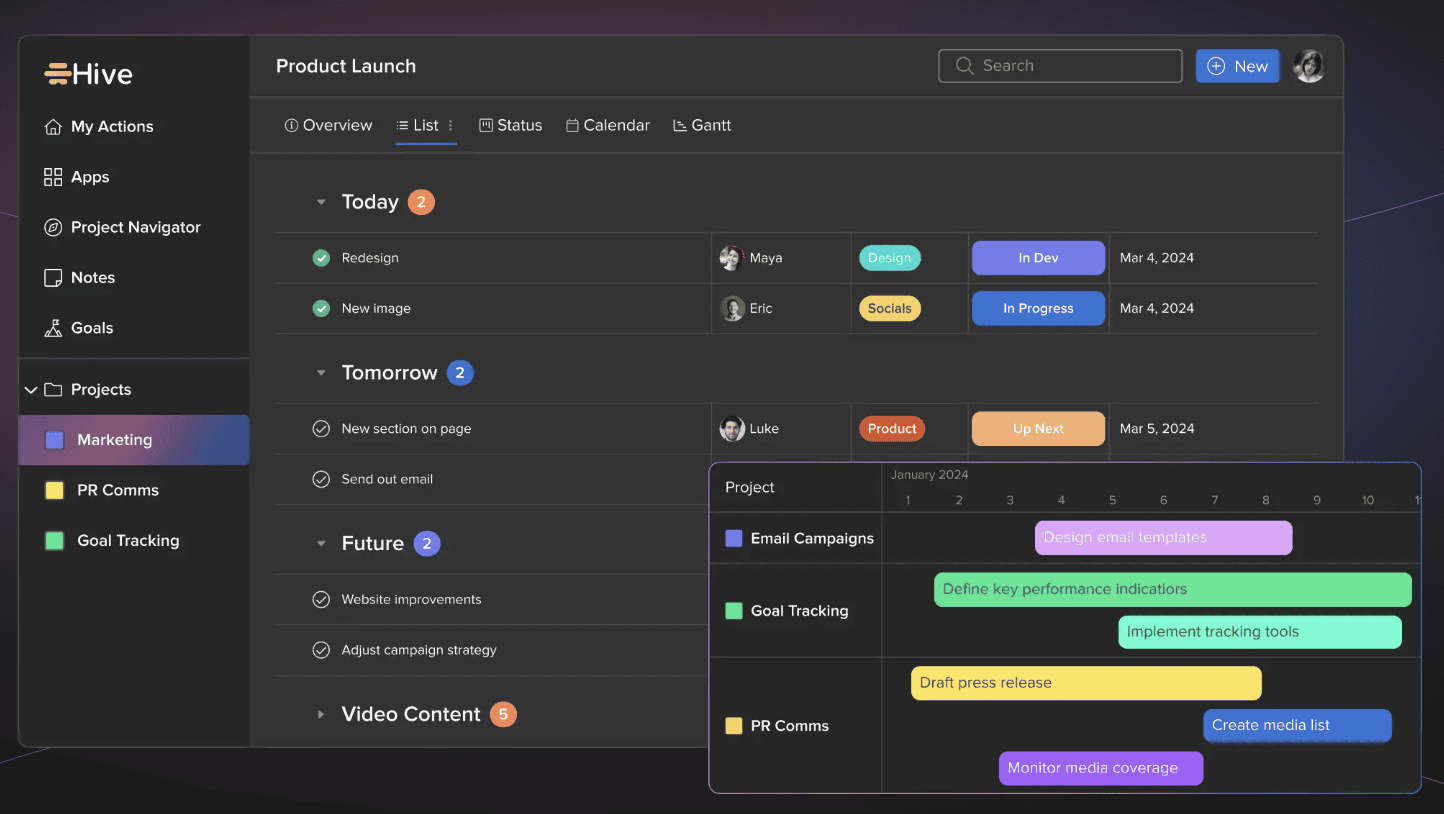The height and width of the screenshot is (814, 1444).
Task: Check off Website improvements task
Action: [321, 600]
